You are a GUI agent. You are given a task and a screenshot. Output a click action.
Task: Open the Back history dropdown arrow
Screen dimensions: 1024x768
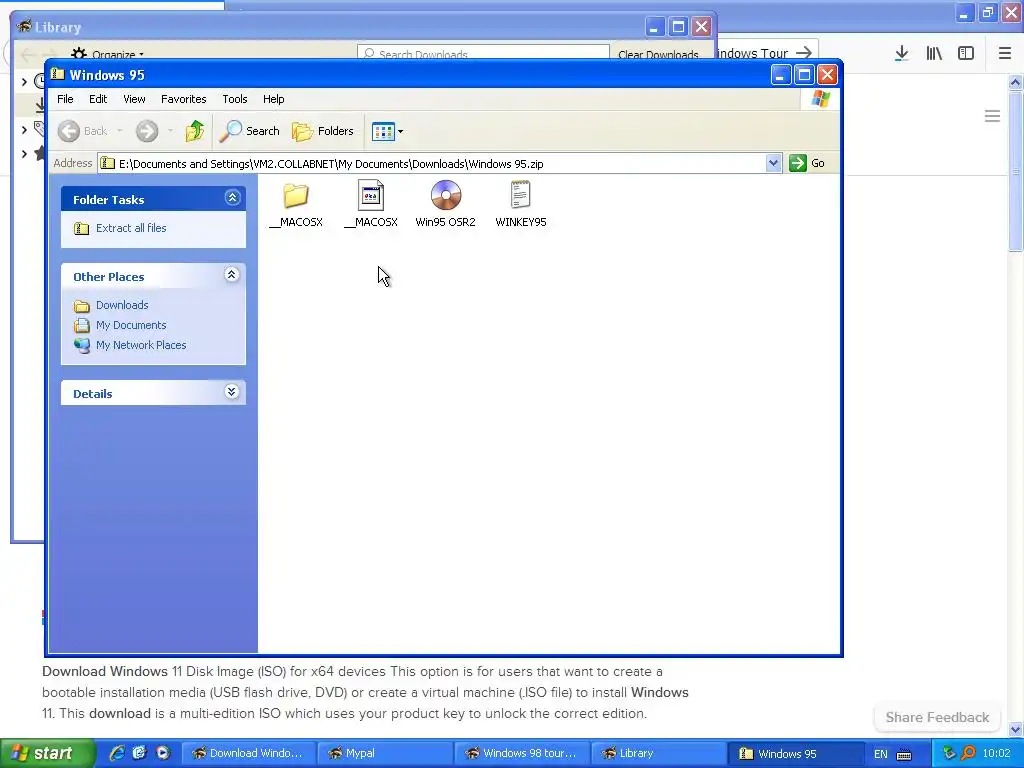[x=120, y=131]
